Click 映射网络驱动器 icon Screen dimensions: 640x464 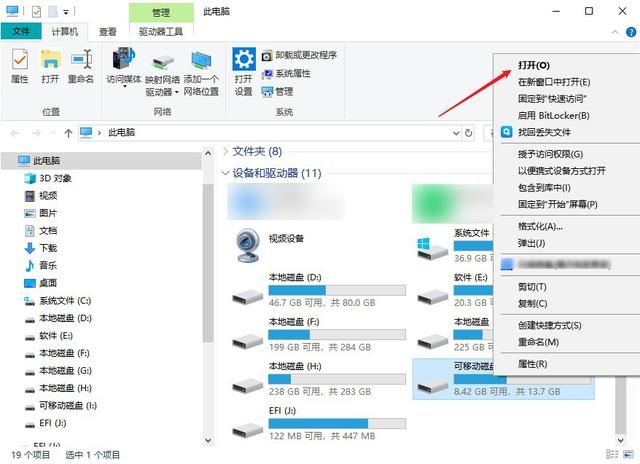pyautogui.click(x=162, y=62)
